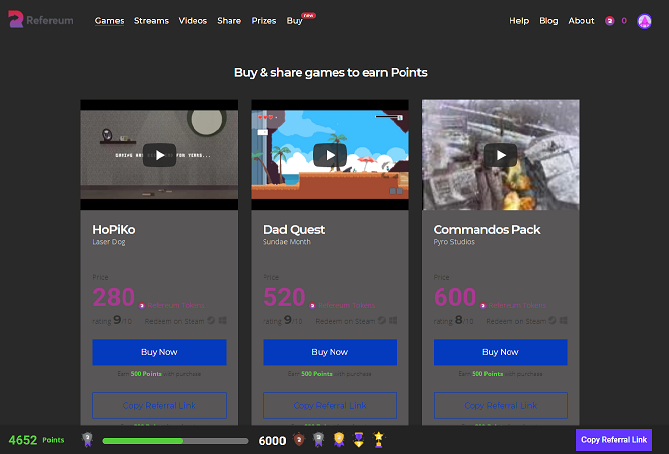Click the silver ribbon badge in footer
Screen dimensions: 669x454
(x=318, y=439)
